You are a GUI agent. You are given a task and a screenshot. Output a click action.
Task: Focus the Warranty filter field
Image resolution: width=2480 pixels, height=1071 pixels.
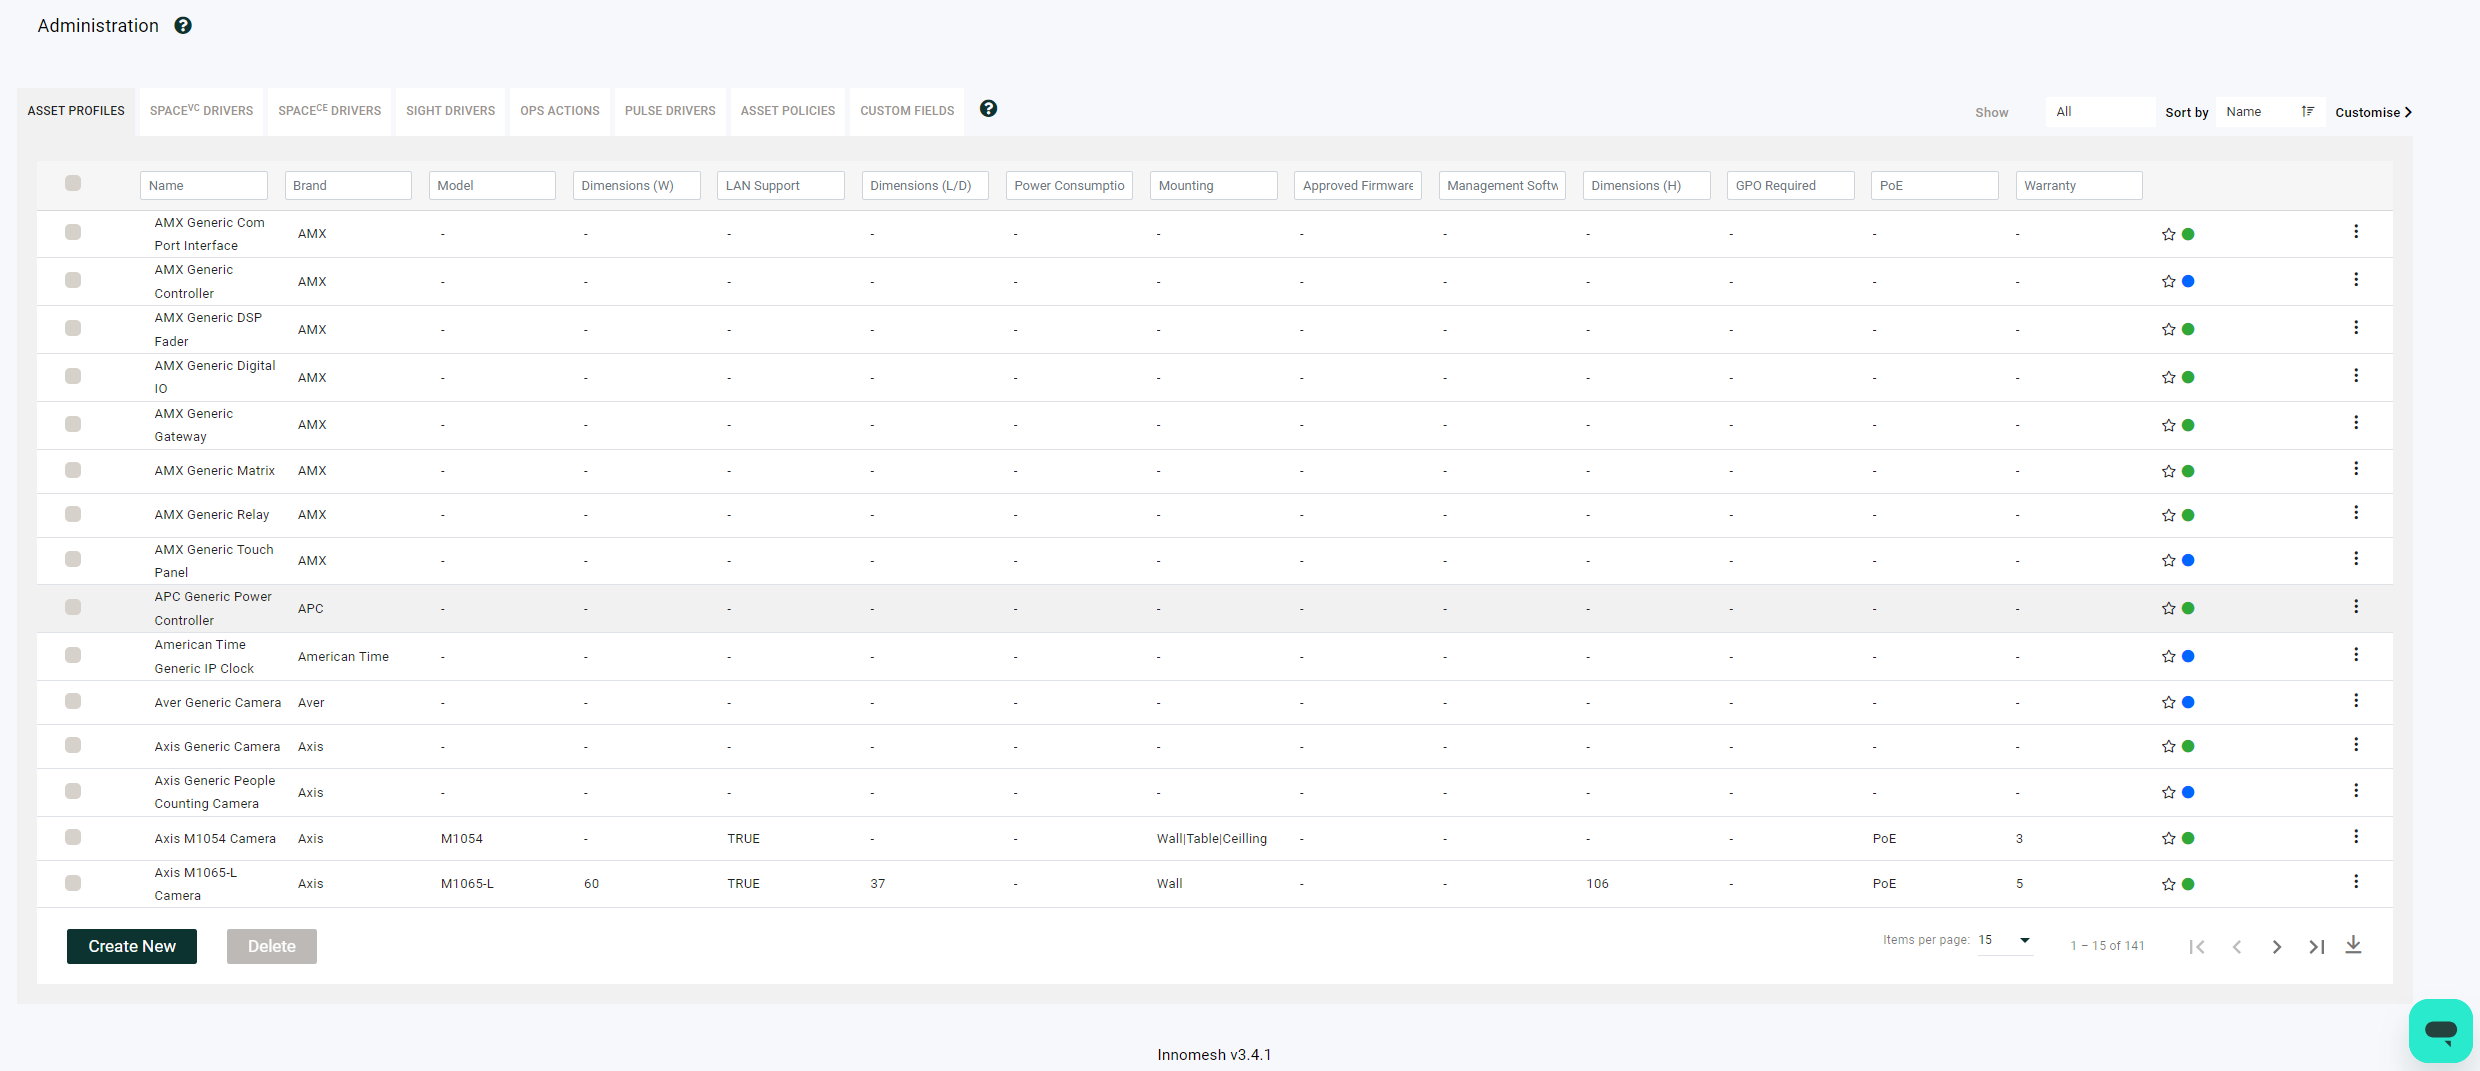coord(2079,185)
